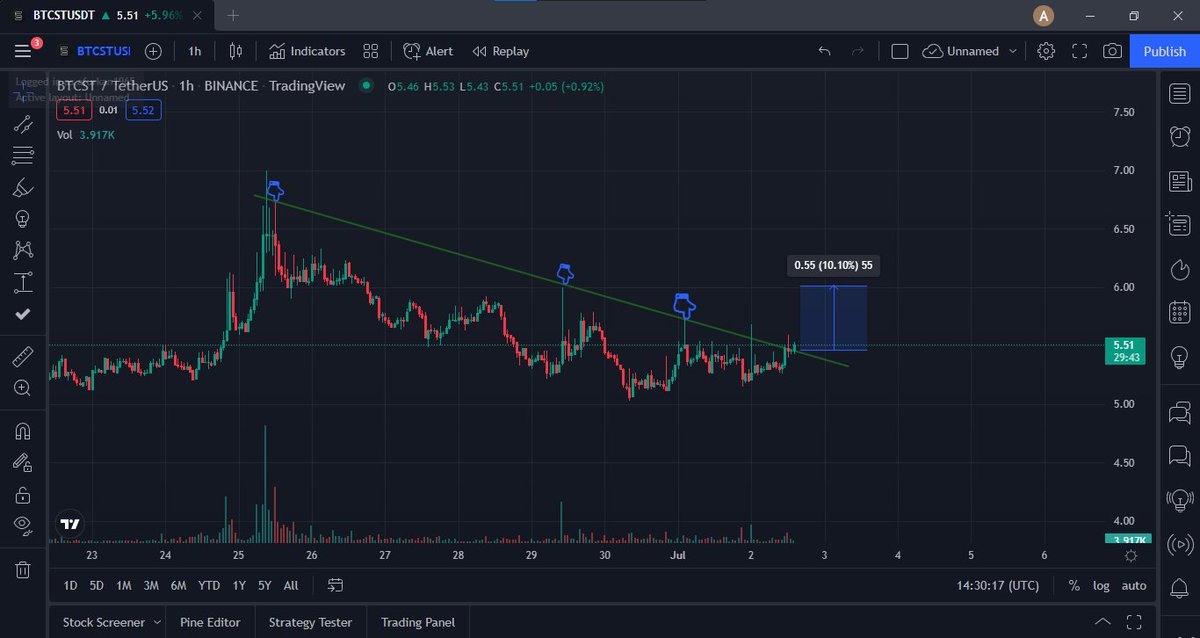Select the Trend Line drawing tool
This screenshot has width=1200, height=638.
23,124
